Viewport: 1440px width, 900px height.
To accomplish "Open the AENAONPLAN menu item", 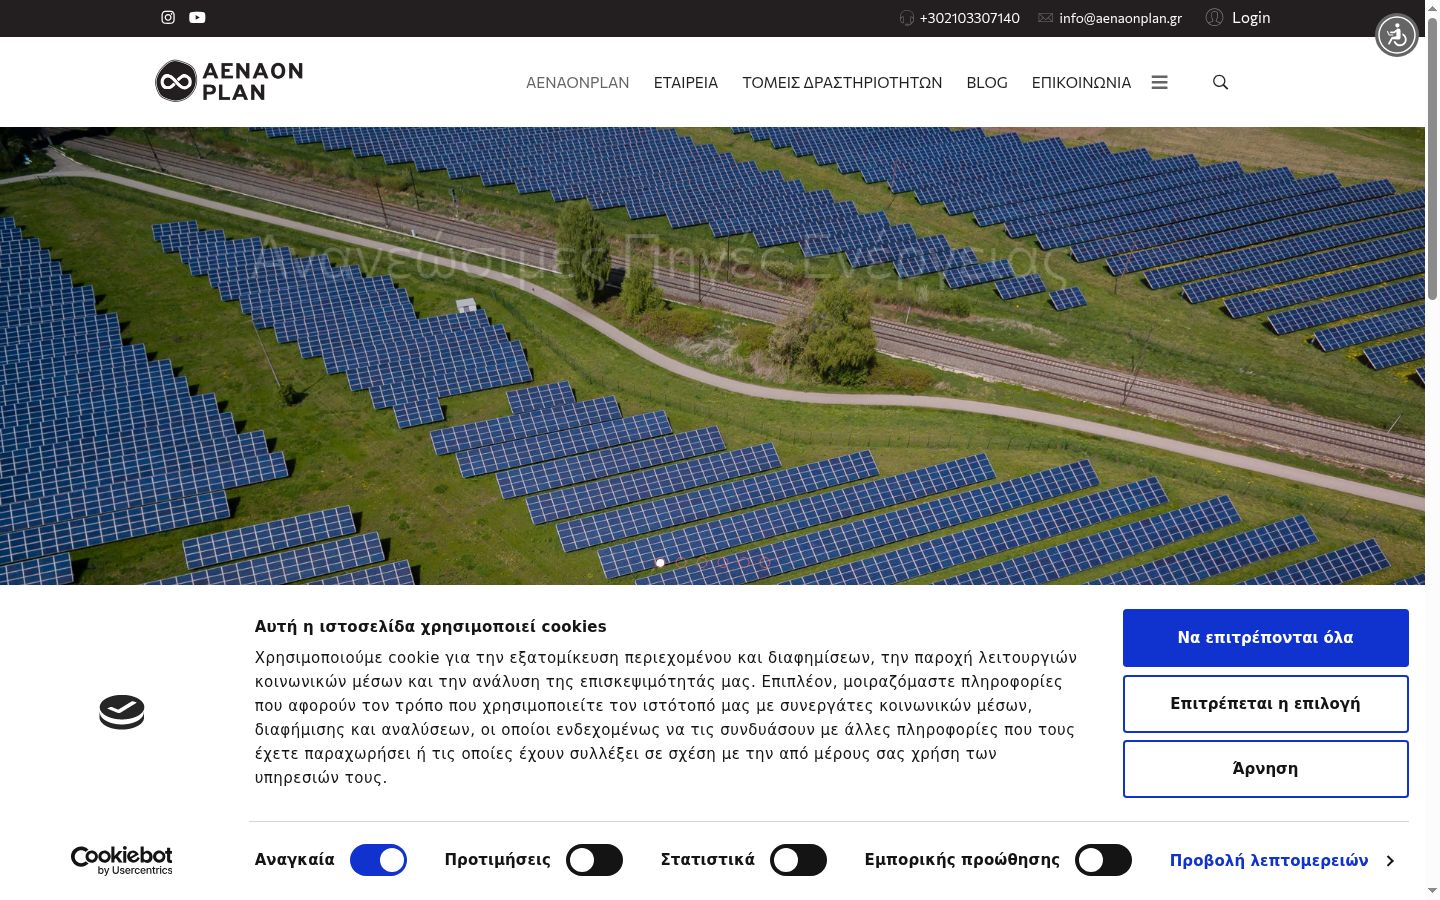I will point(578,82).
